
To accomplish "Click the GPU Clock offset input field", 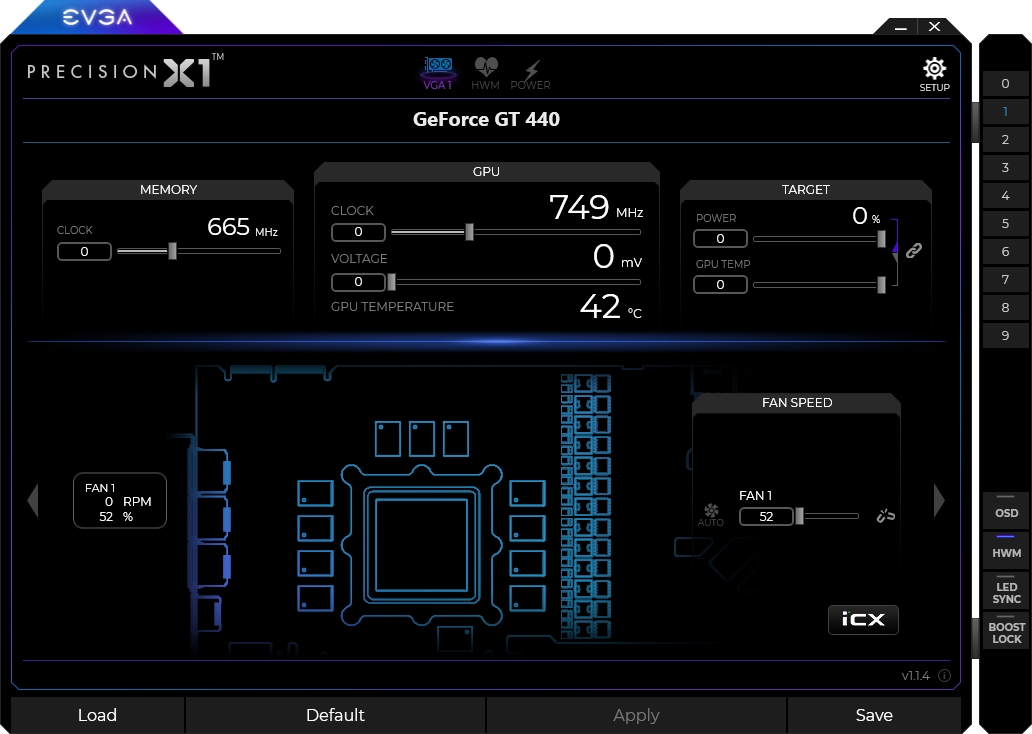I will click(358, 232).
